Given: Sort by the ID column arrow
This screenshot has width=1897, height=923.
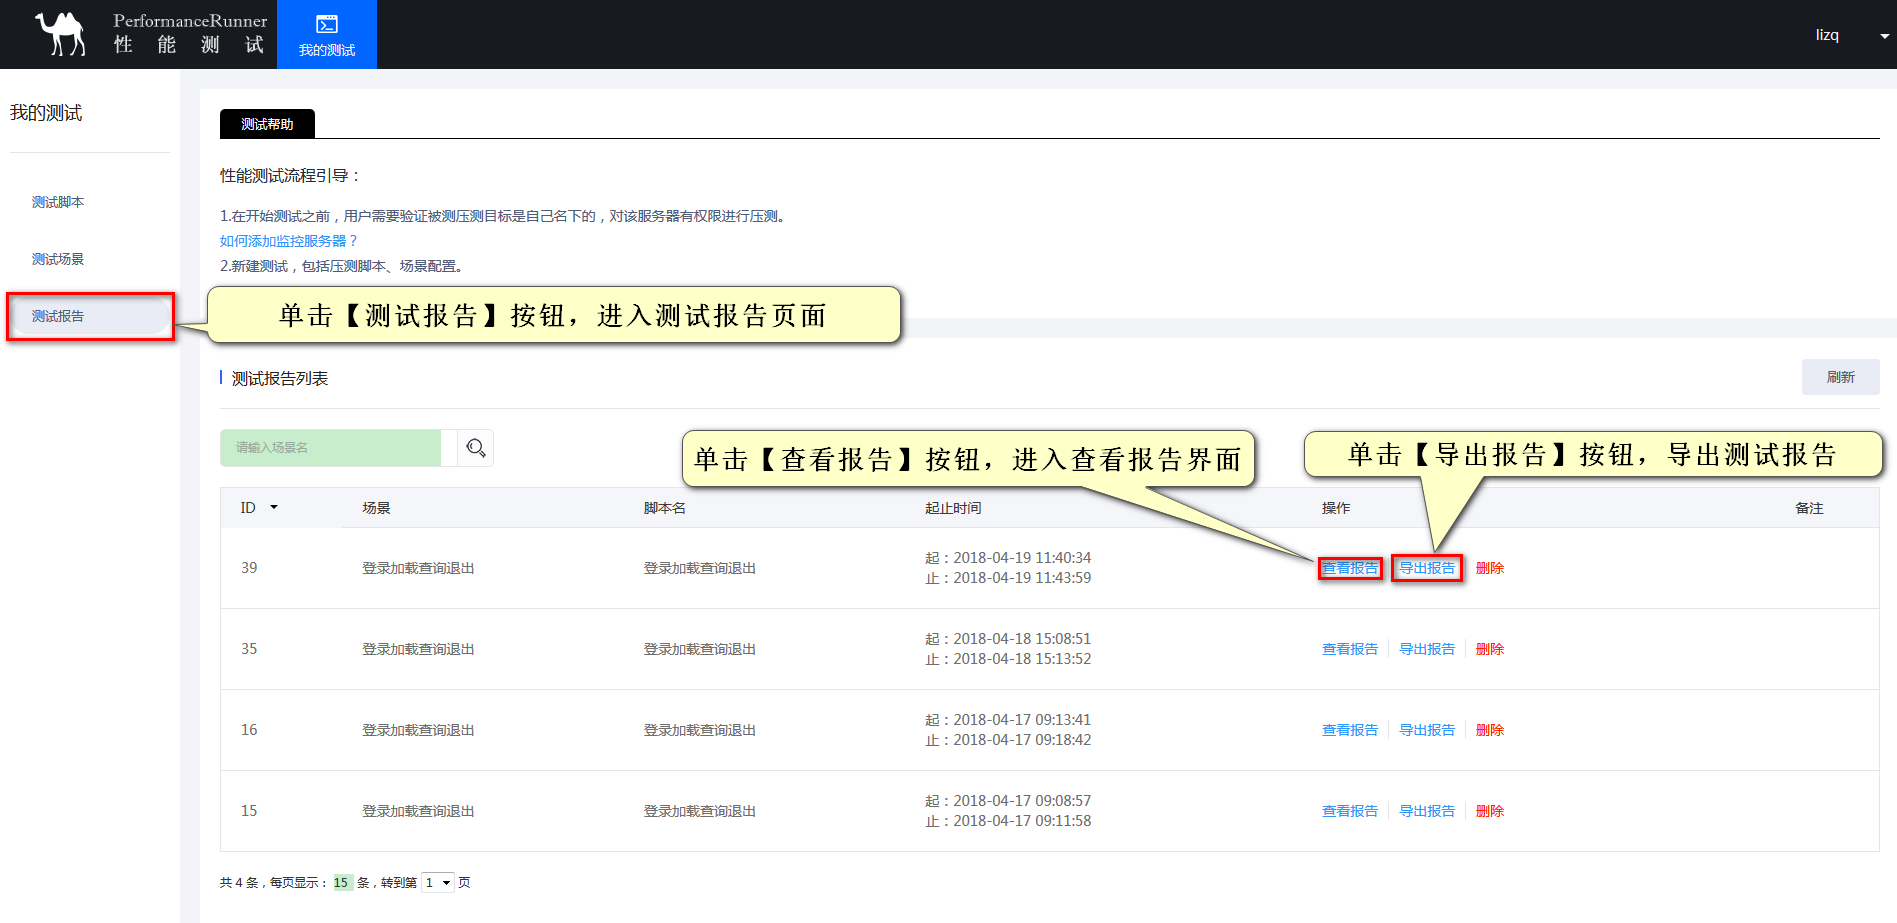Looking at the screenshot, I should pos(274,508).
